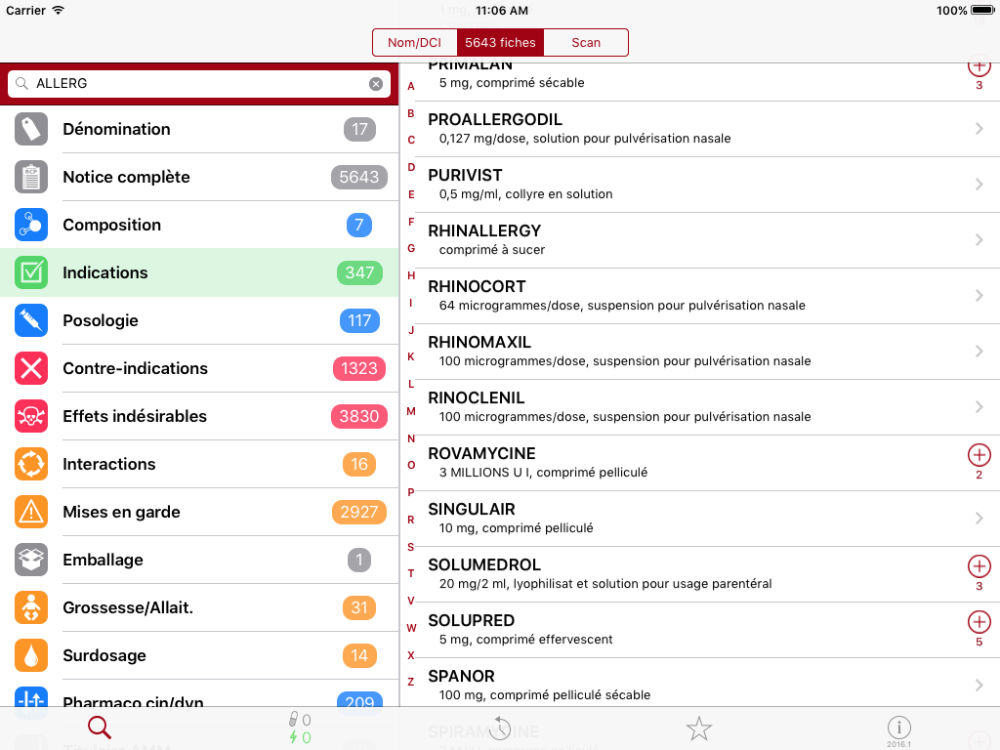Jump to letter S in index
Screen dimensions: 1000x750
(x=411, y=547)
